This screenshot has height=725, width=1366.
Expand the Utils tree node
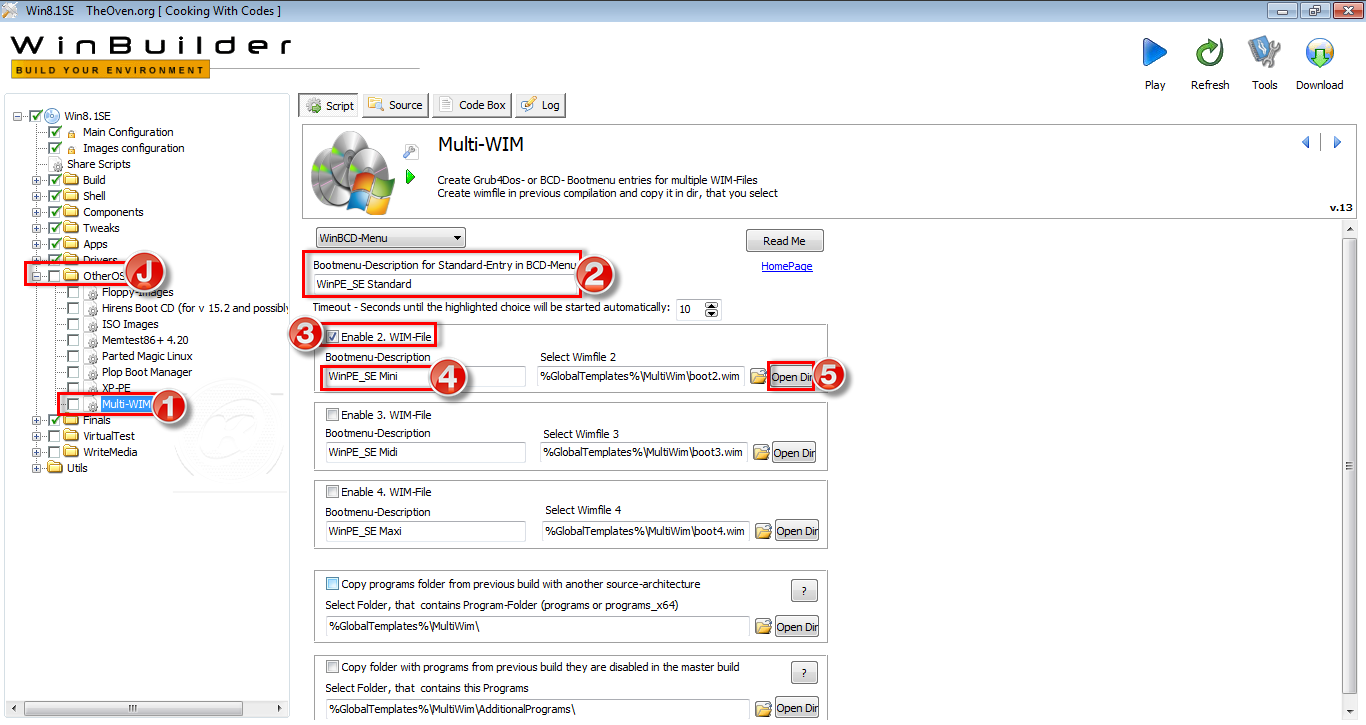(37, 468)
